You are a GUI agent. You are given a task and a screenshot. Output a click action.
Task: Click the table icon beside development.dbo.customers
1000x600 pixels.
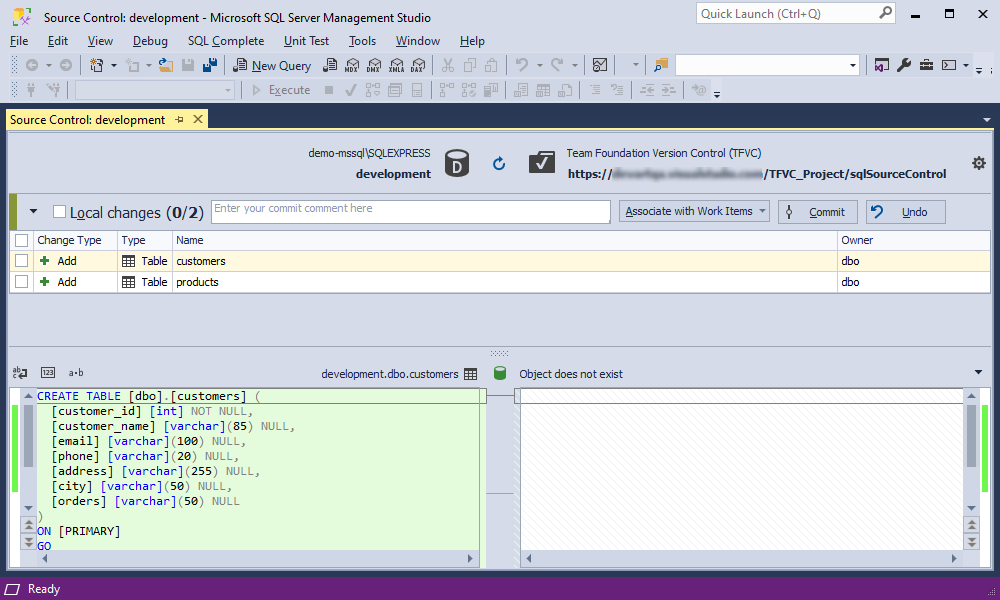[471, 374]
